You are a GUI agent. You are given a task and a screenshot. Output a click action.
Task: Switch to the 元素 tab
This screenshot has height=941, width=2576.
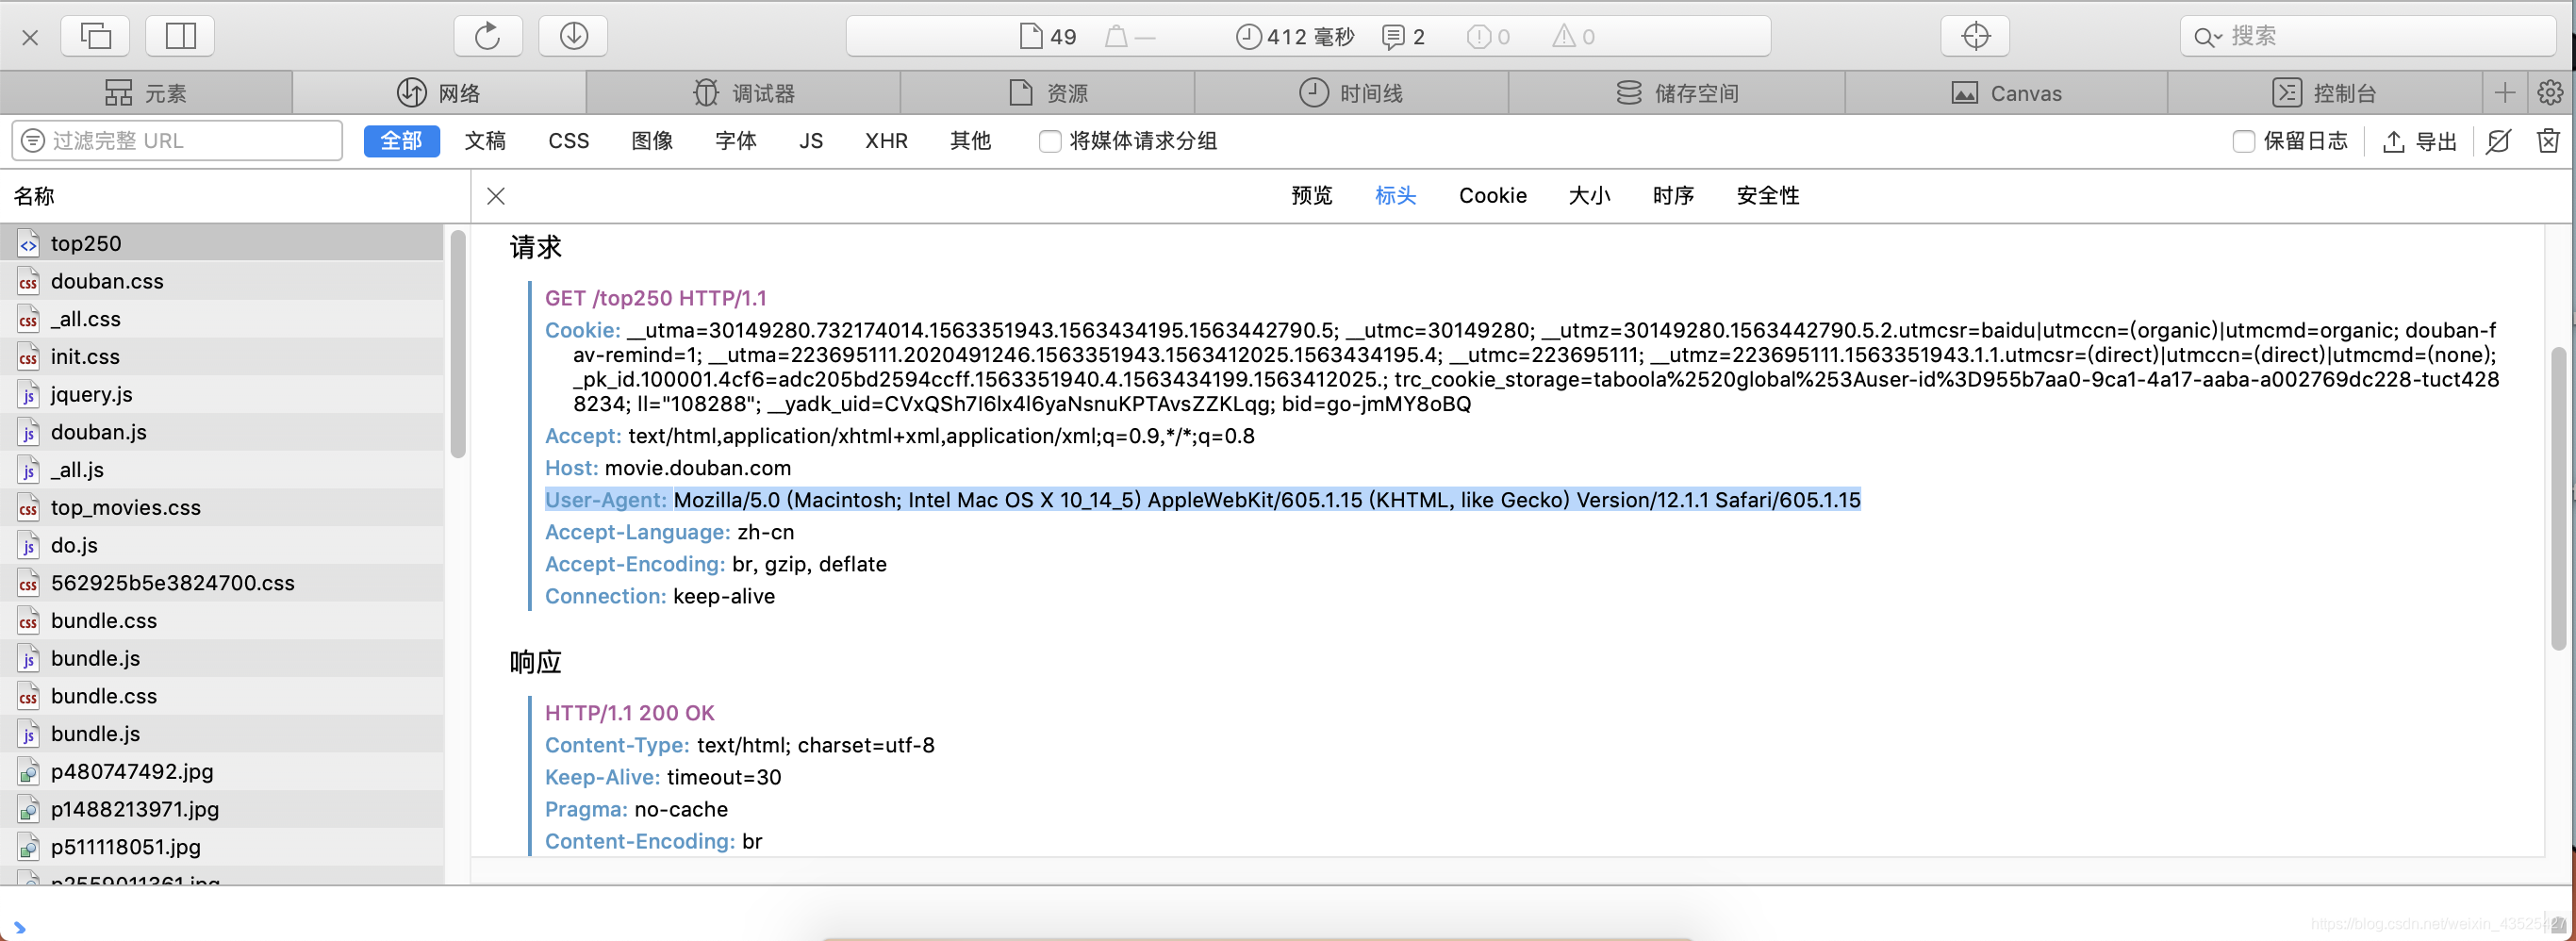[146, 93]
